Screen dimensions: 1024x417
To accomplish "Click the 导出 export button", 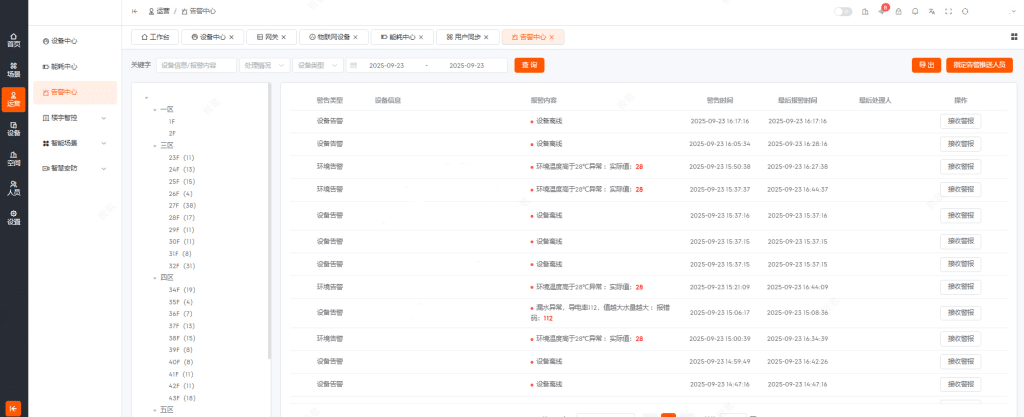I will click(926, 65).
